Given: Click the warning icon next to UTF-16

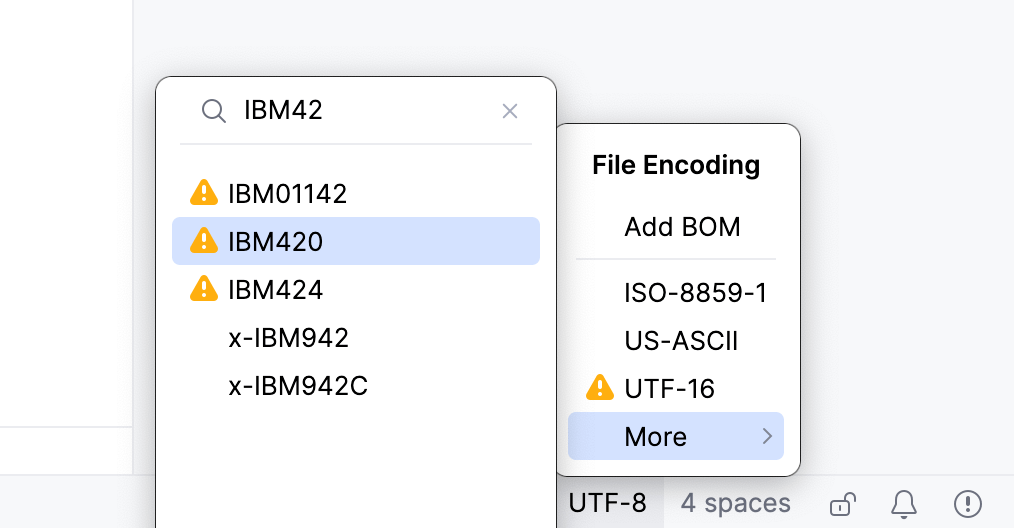Looking at the screenshot, I should [599, 388].
